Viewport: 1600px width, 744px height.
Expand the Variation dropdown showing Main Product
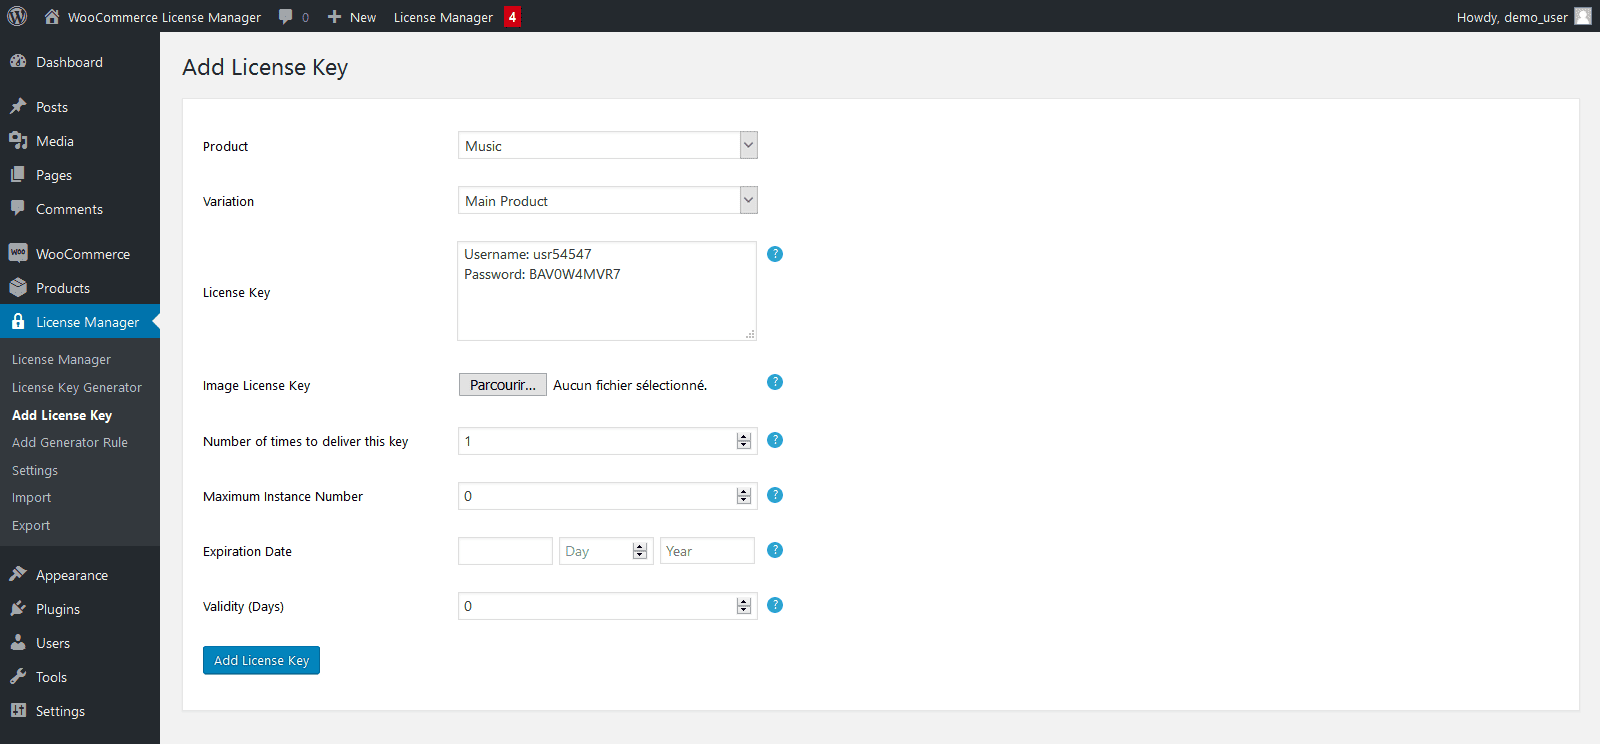(x=607, y=201)
